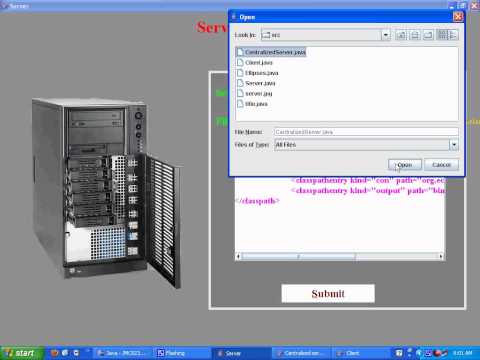The width and height of the screenshot is (480, 360).
Task: Select Client.java in the file list
Action: [254, 62]
